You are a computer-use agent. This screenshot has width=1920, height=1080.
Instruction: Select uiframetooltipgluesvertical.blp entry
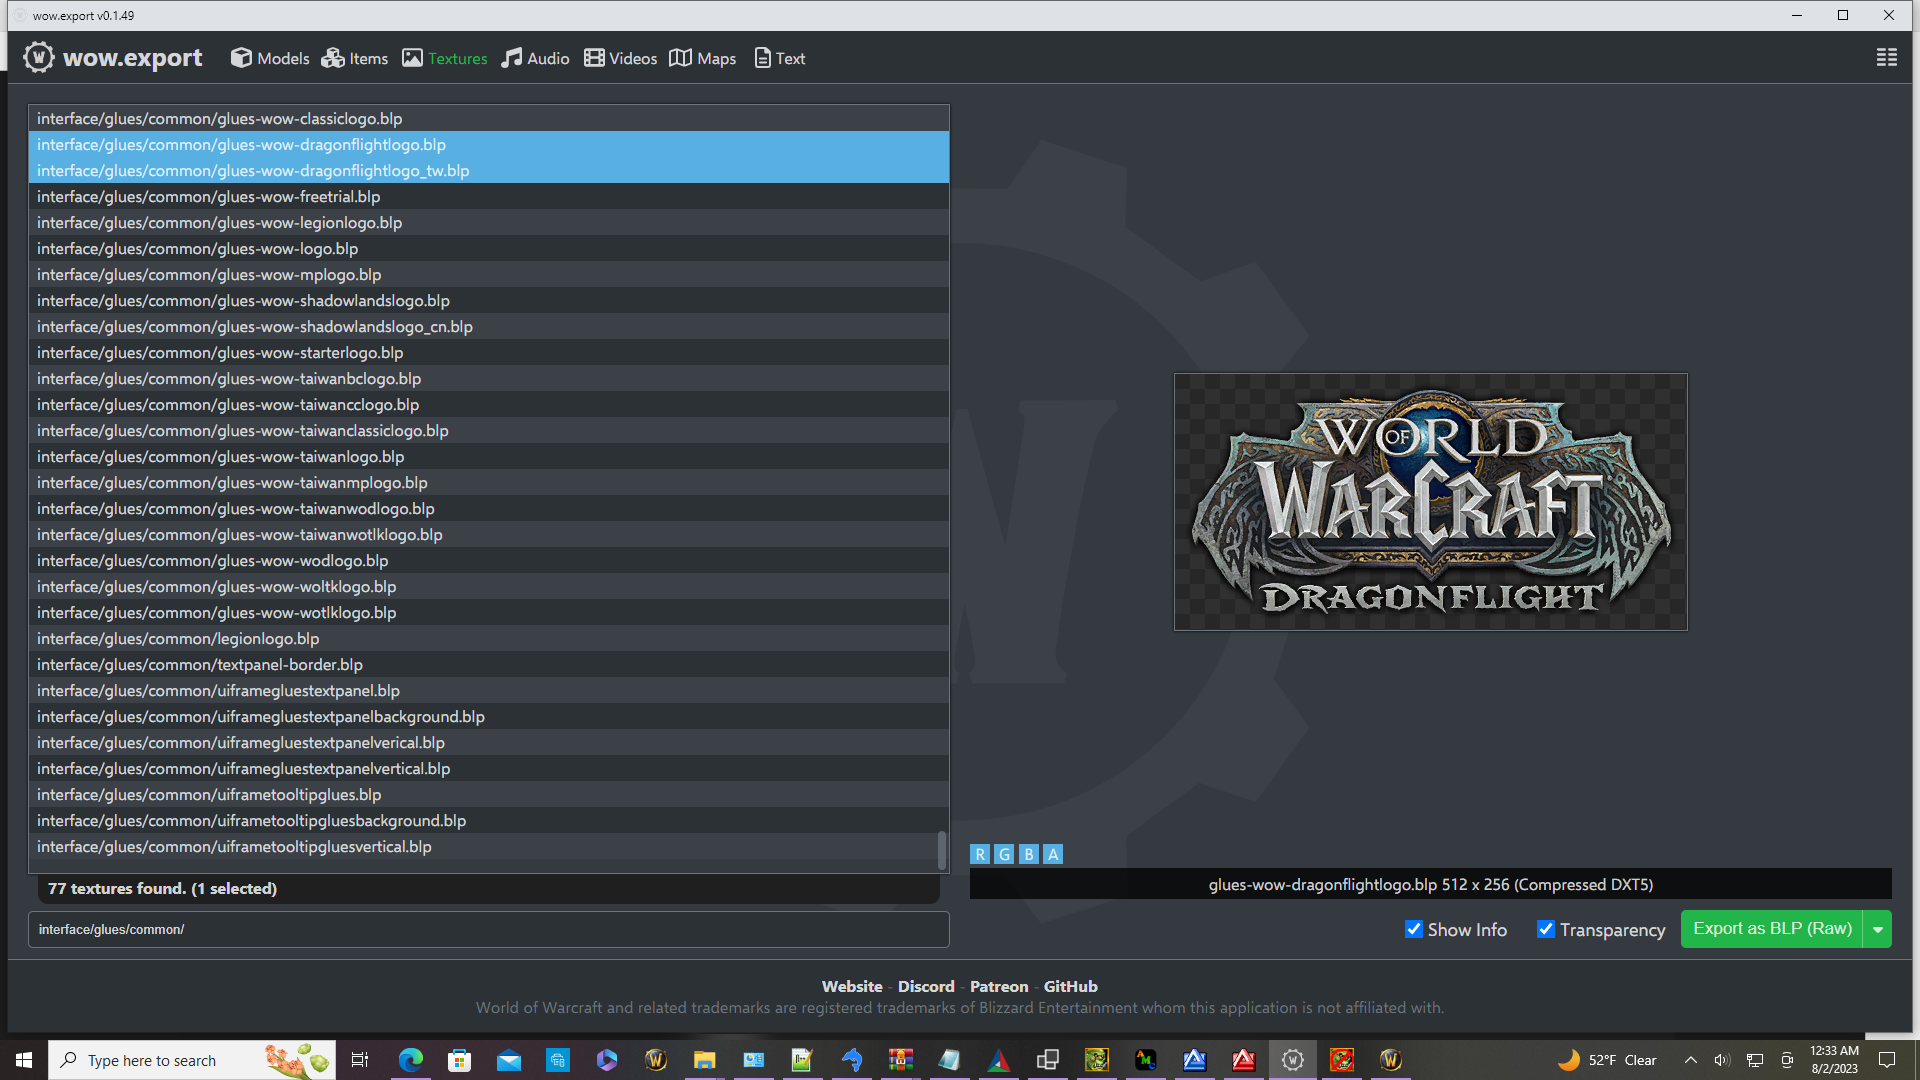coord(489,846)
